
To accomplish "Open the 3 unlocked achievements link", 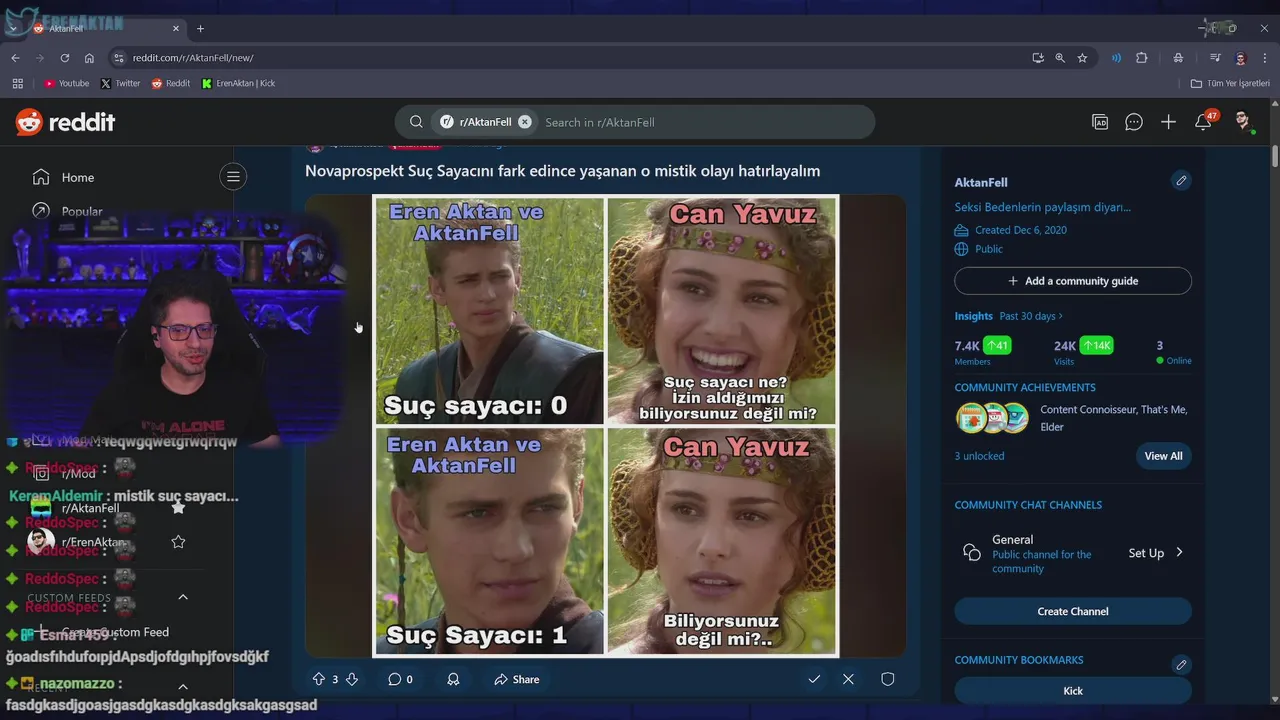I will (979, 456).
